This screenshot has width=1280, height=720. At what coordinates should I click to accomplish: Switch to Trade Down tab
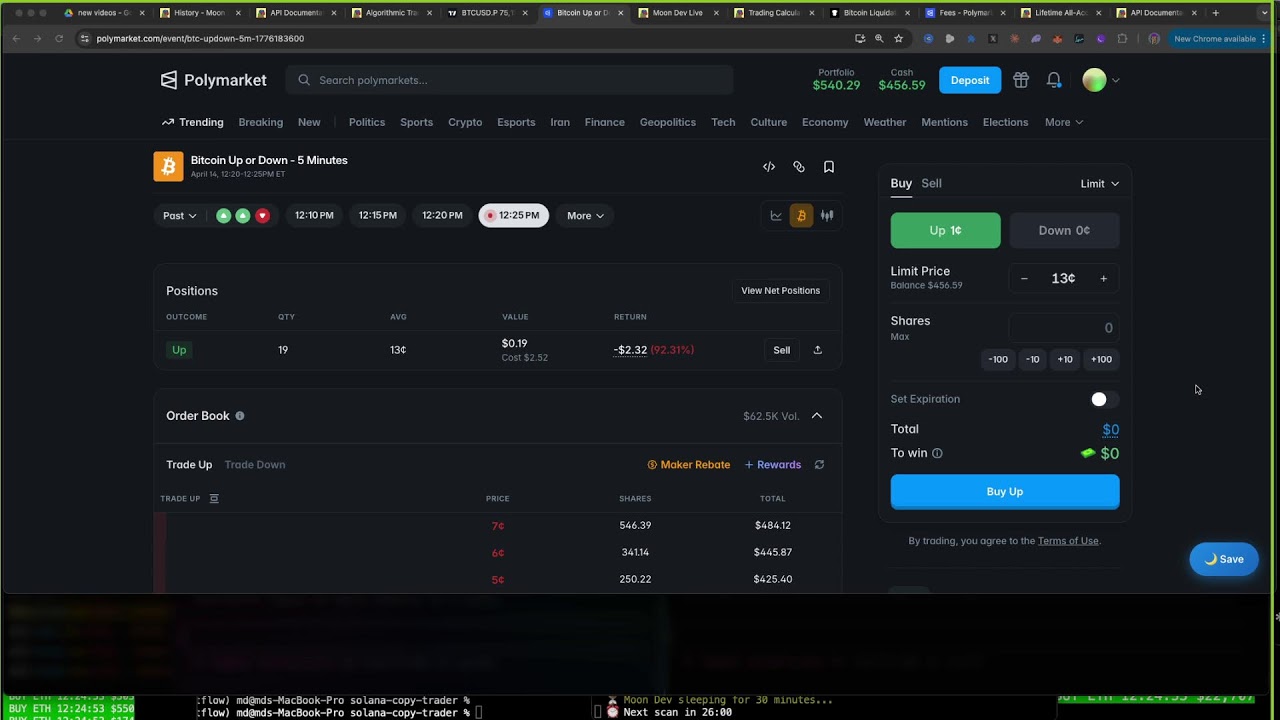click(255, 465)
